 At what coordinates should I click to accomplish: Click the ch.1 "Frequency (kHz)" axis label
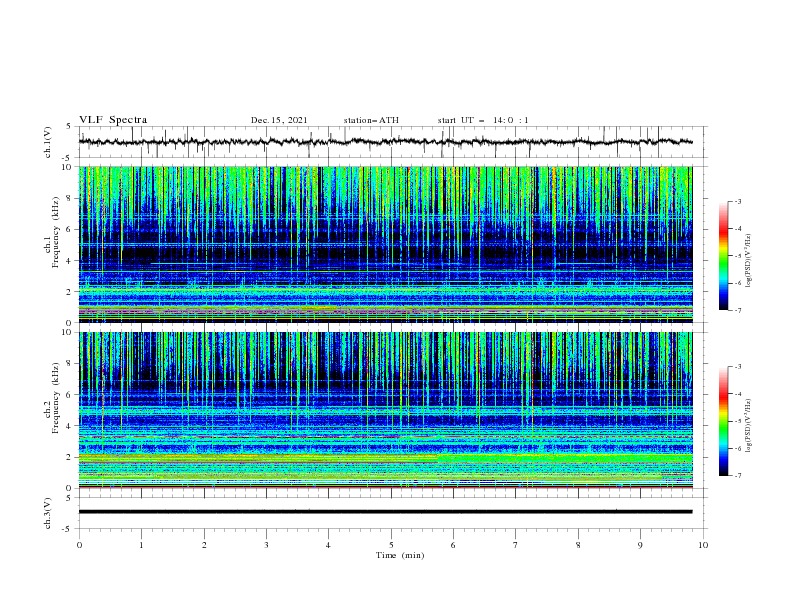coord(56,232)
